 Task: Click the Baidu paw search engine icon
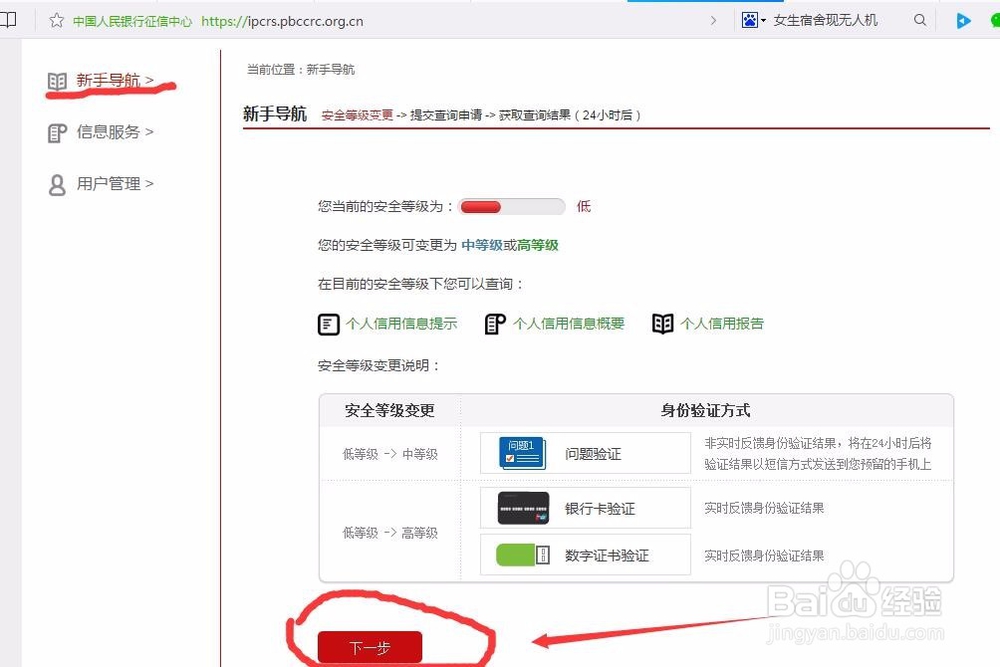(x=749, y=20)
